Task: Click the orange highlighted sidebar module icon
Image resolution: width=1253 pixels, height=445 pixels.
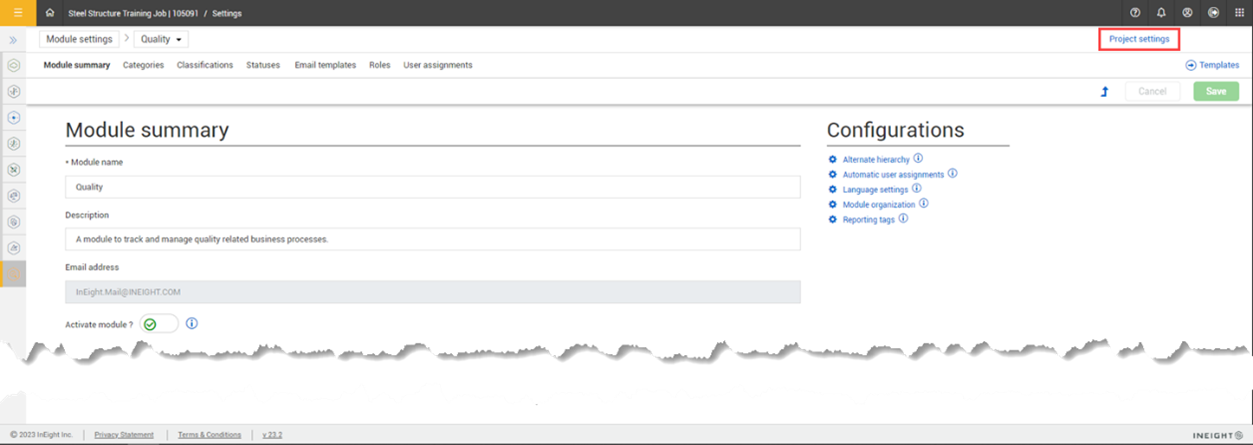Action: [x=13, y=274]
